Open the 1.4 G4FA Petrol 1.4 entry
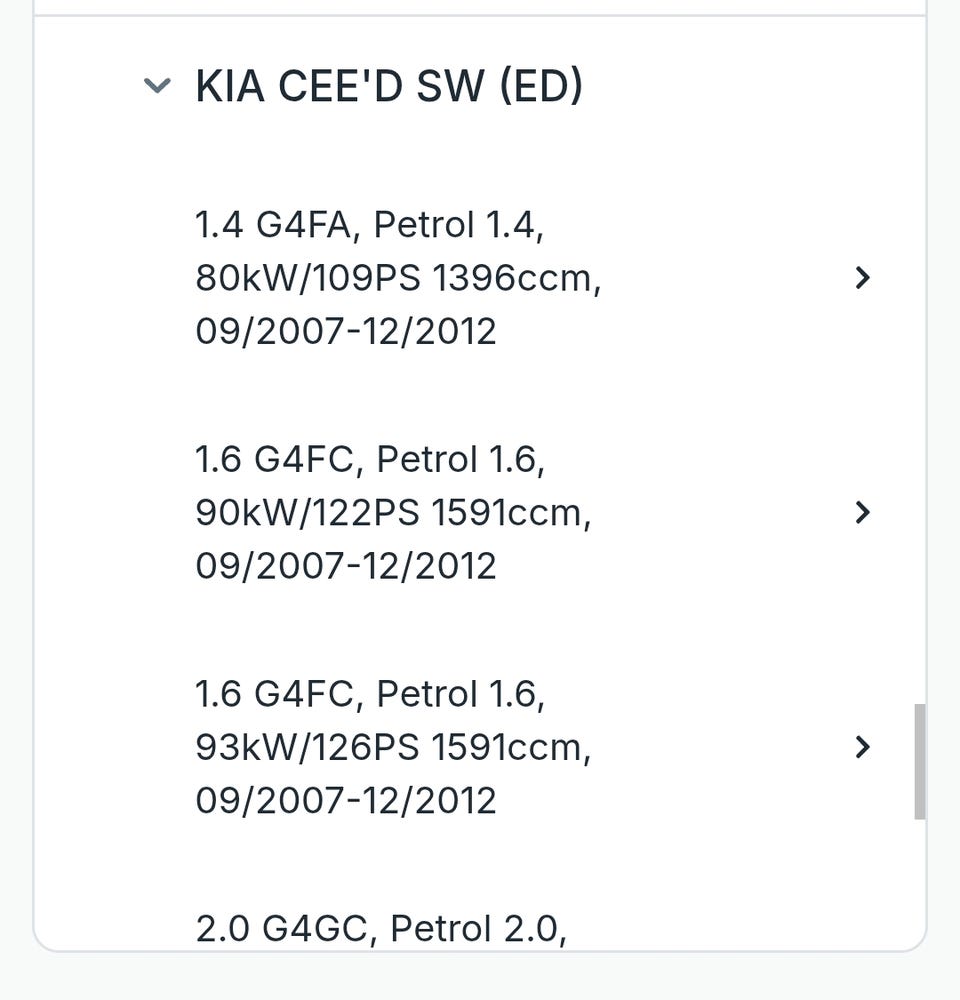960x1000 pixels. pos(398,277)
